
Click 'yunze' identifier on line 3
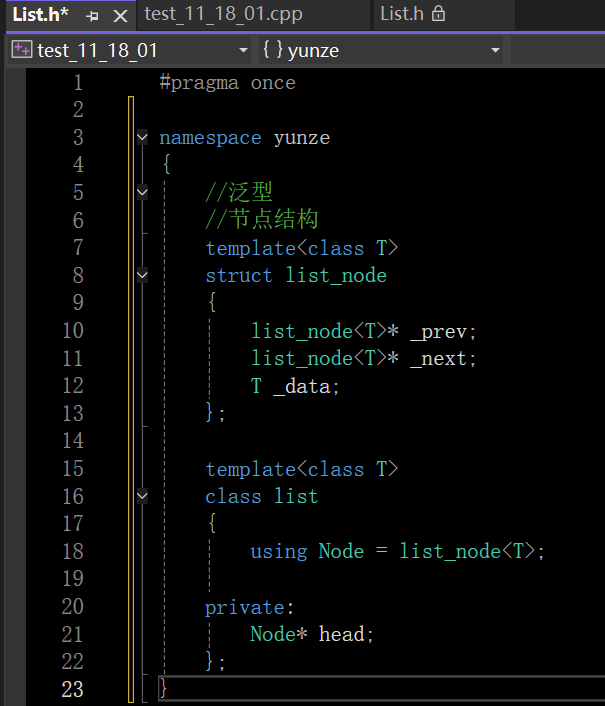point(302,138)
